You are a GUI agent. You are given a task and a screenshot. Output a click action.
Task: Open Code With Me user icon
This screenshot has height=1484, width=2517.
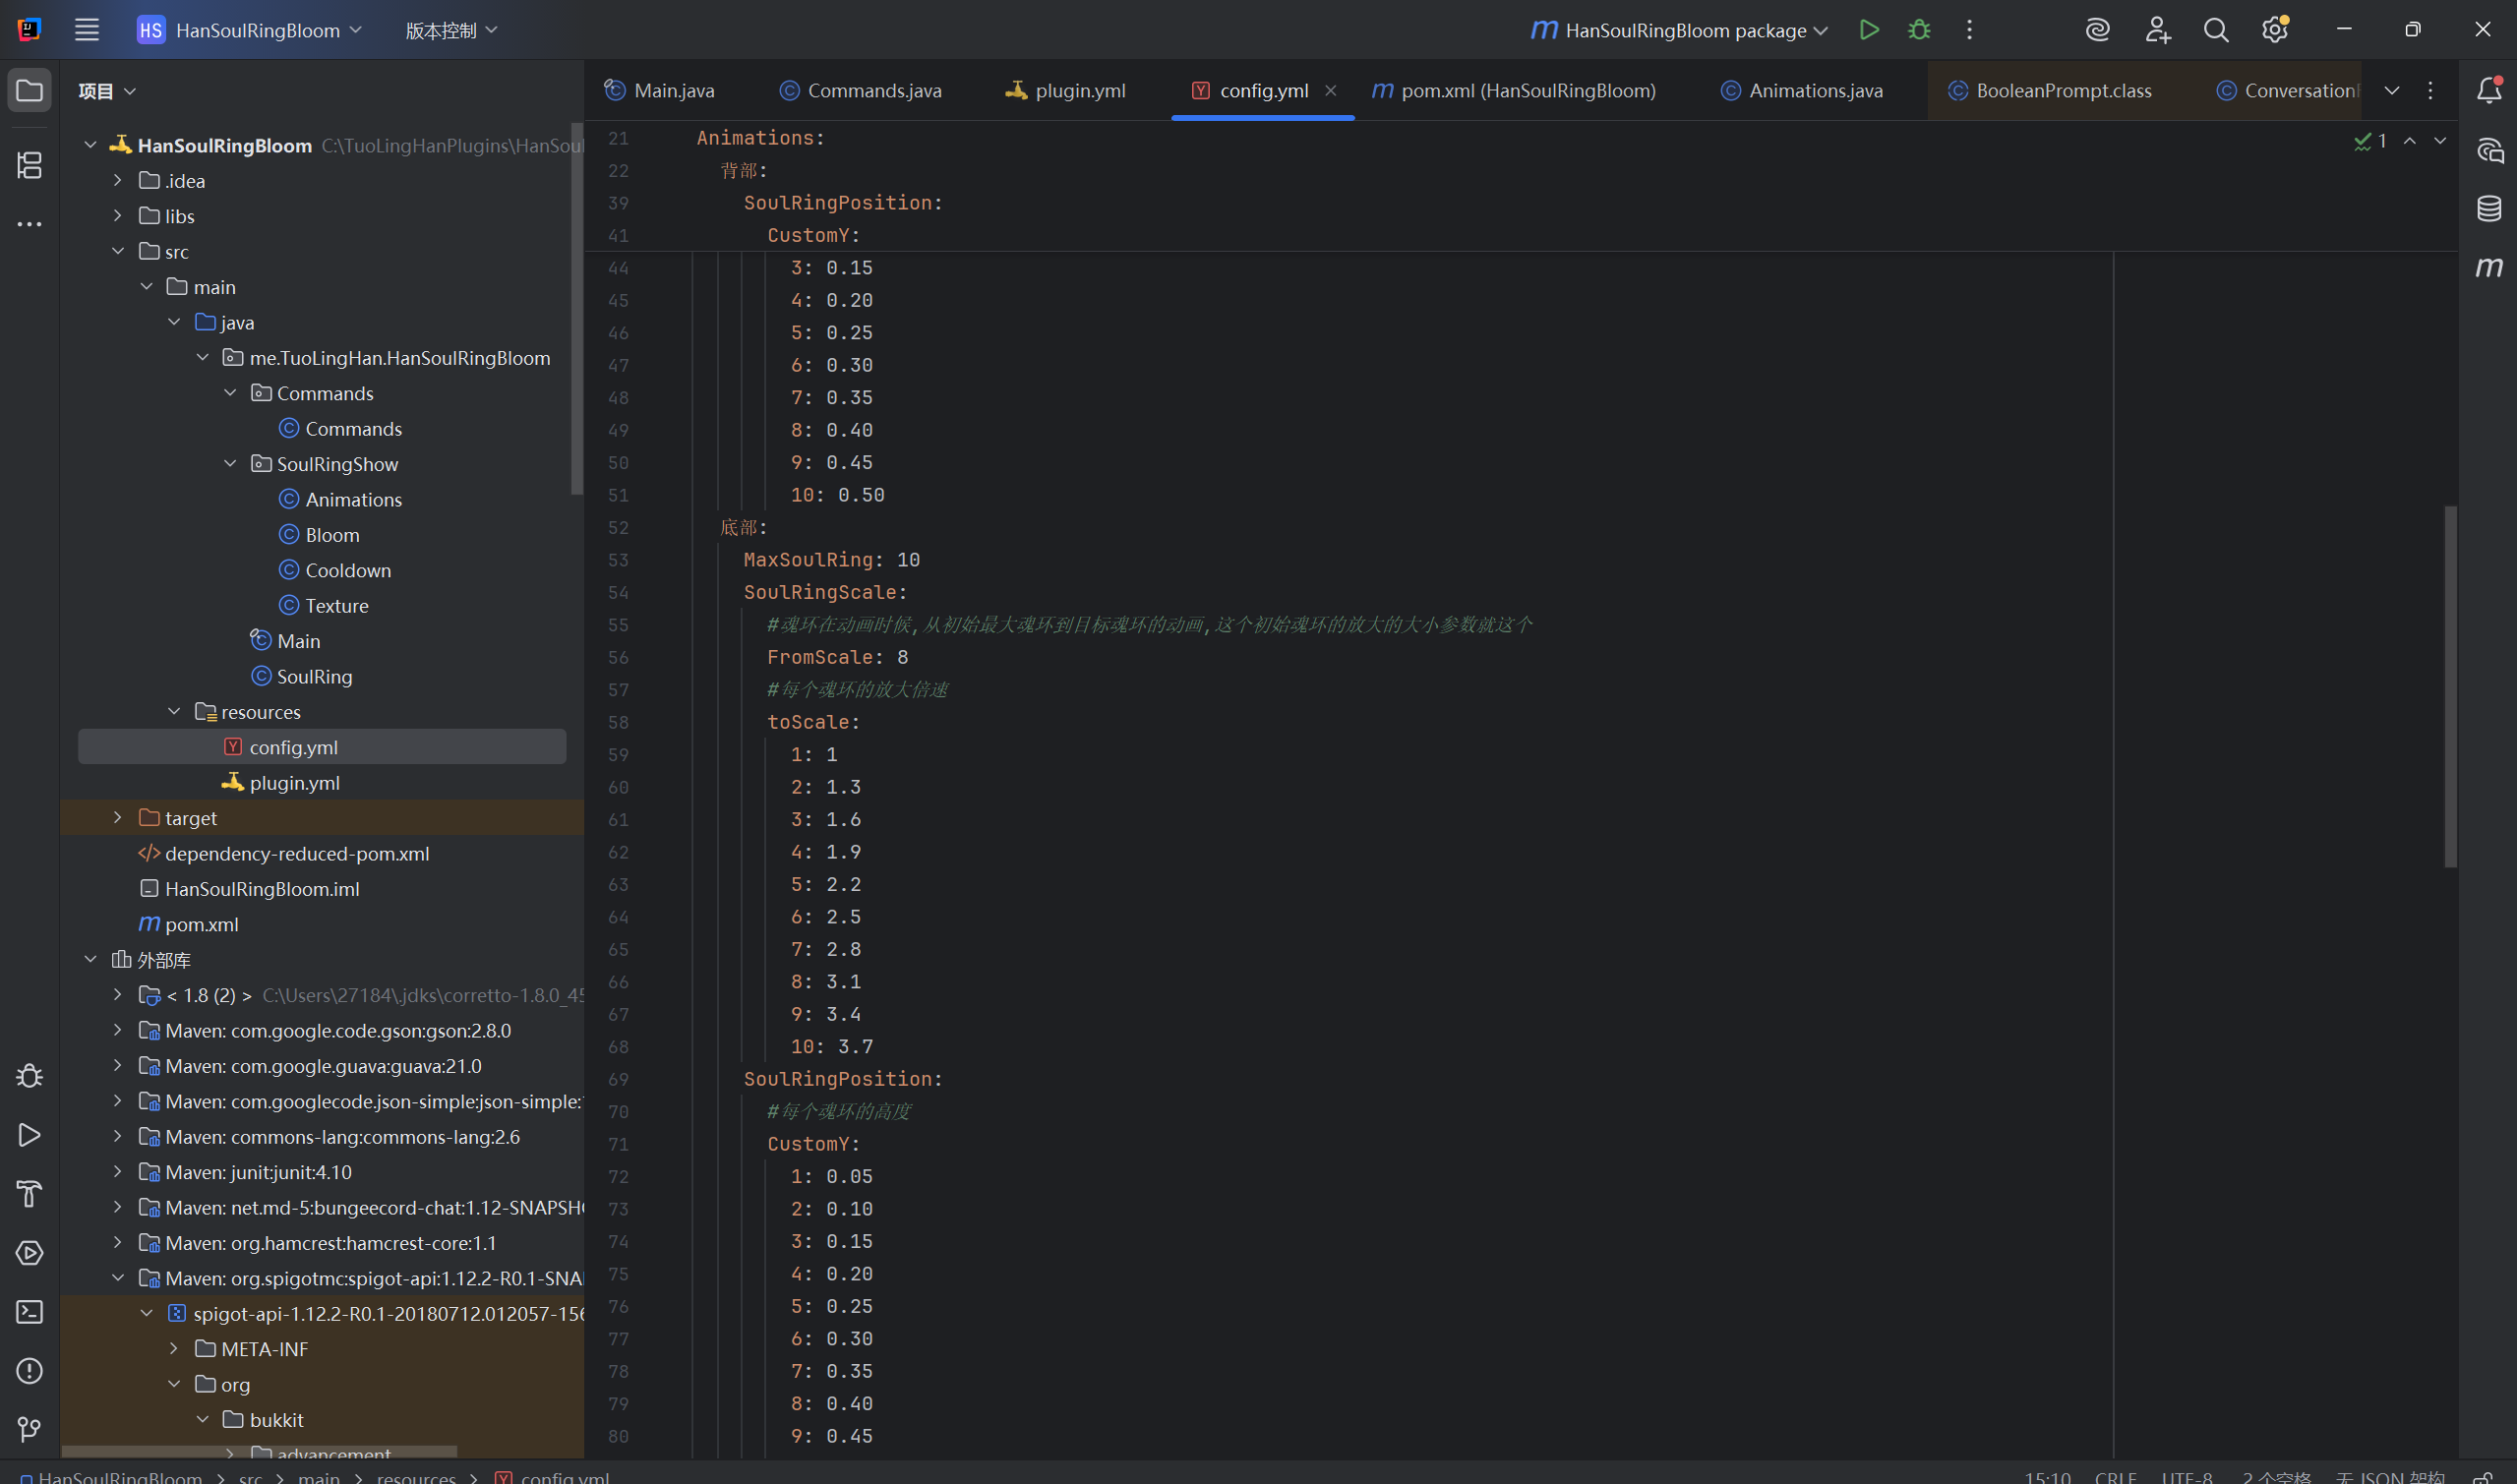coord(2157,30)
